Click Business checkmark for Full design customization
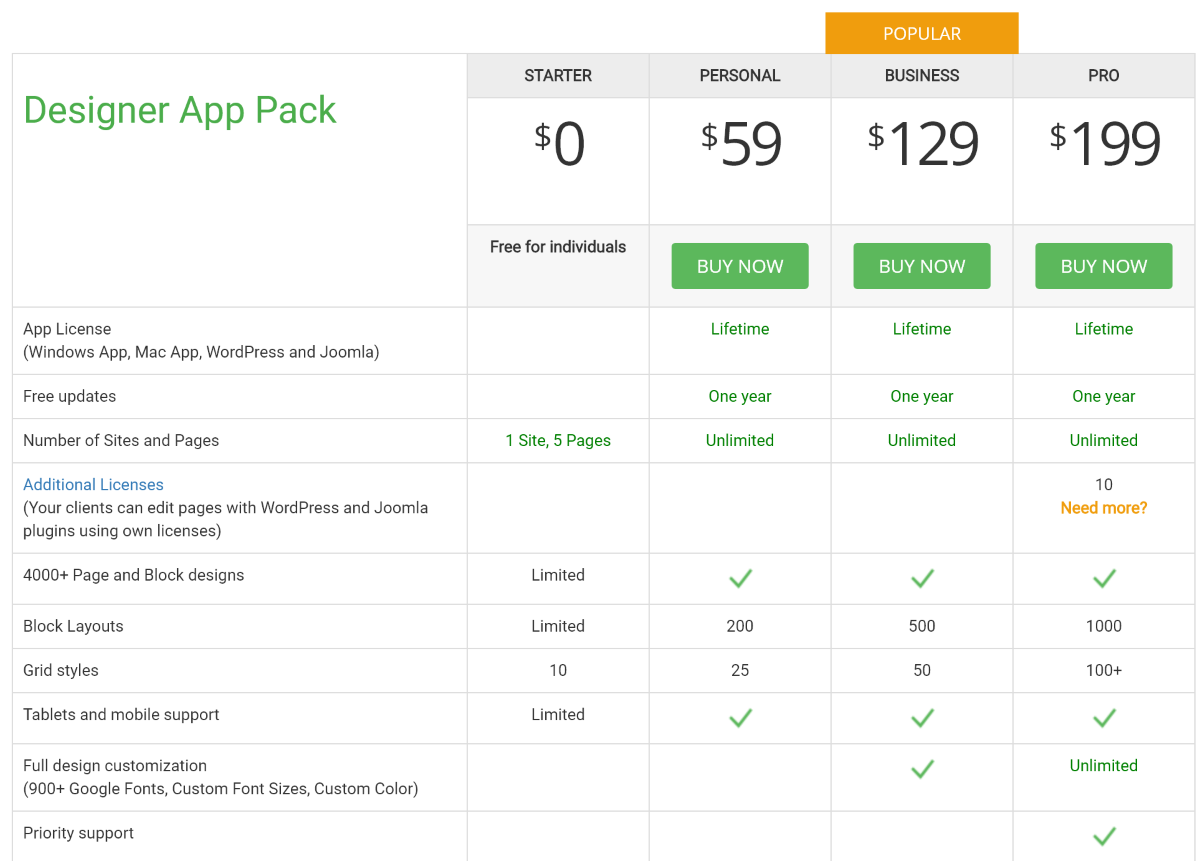 pyautogui.click(x=922, y=768)
